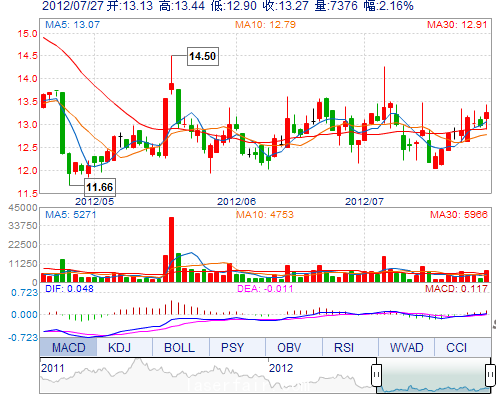This screenshot has width=496, height=395.
Task: Click the 2012 marker in overview timeline
Action: pos(281,368)
